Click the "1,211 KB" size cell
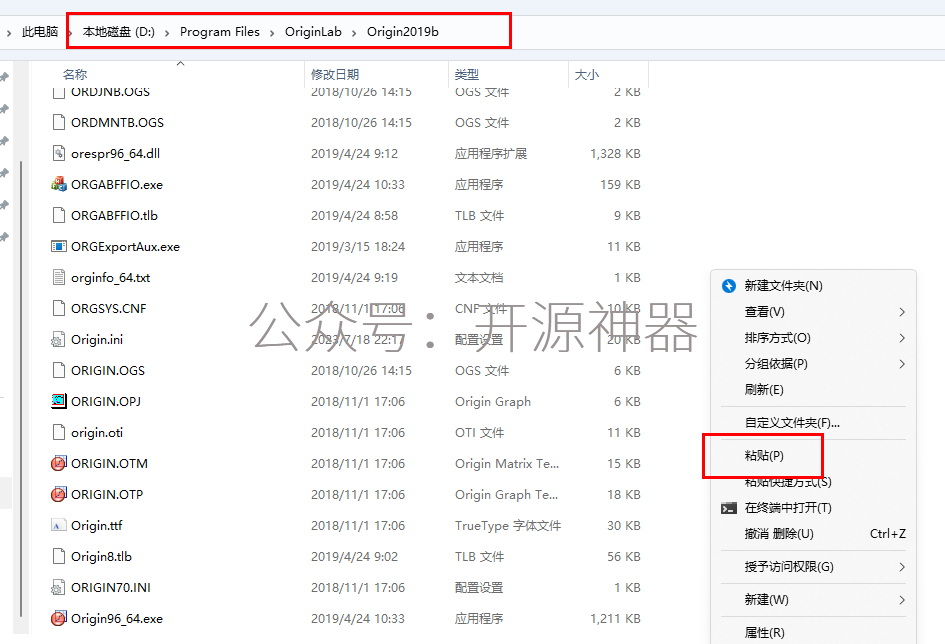The width and height of the screenshot is (945, 644). point(615,619)
